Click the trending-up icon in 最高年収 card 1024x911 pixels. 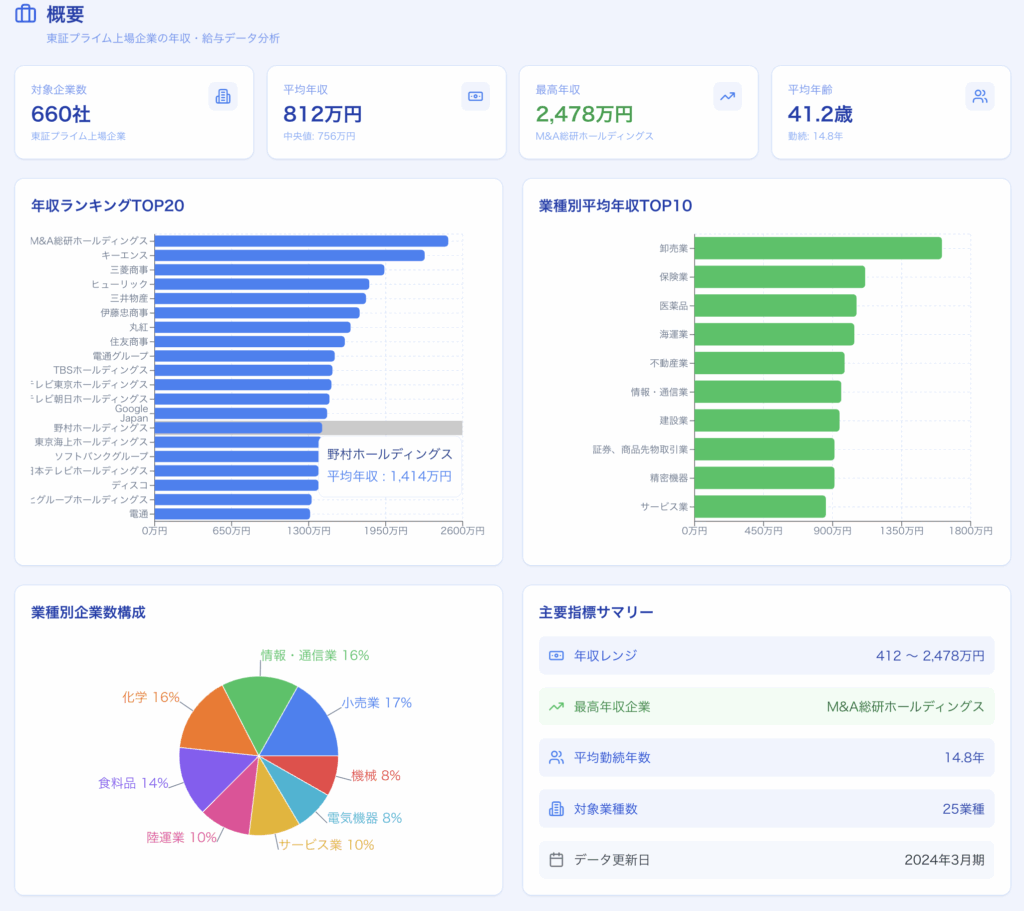[x=727, y=97]
